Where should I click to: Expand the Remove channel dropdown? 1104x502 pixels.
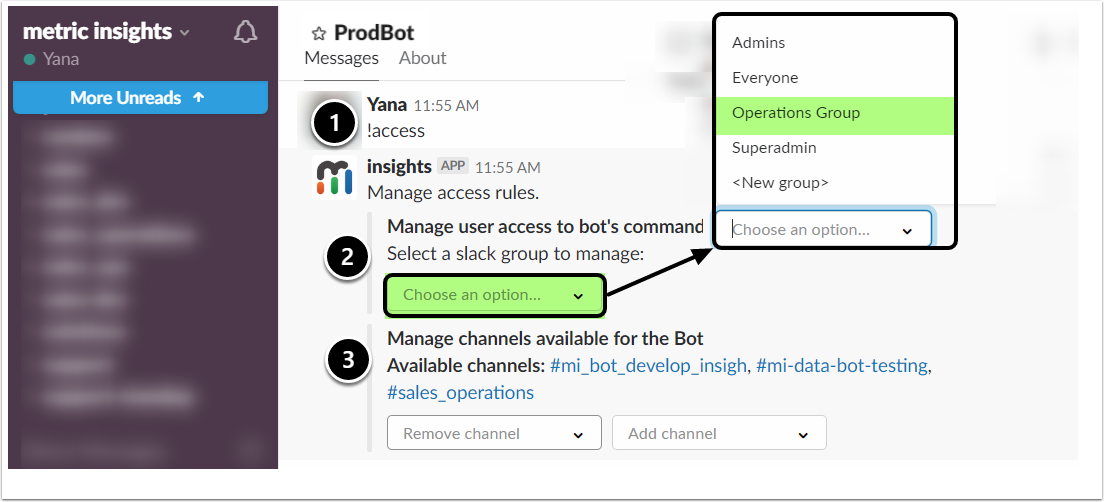(494, 433)
